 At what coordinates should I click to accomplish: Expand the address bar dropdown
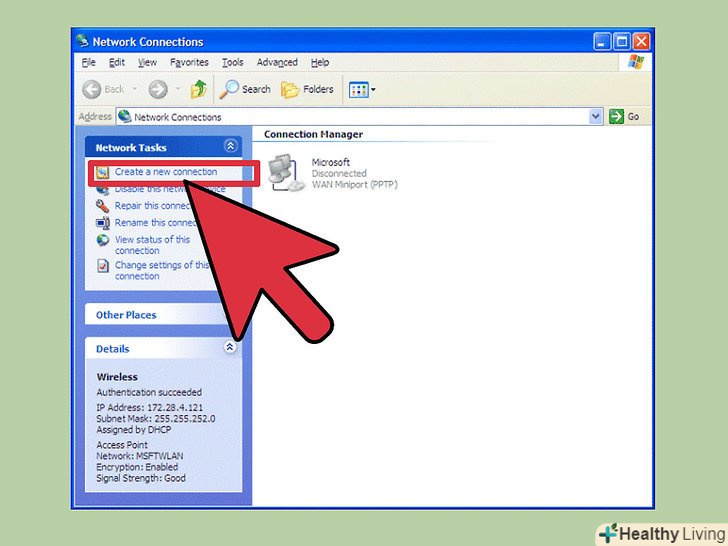tap(595, 117)
